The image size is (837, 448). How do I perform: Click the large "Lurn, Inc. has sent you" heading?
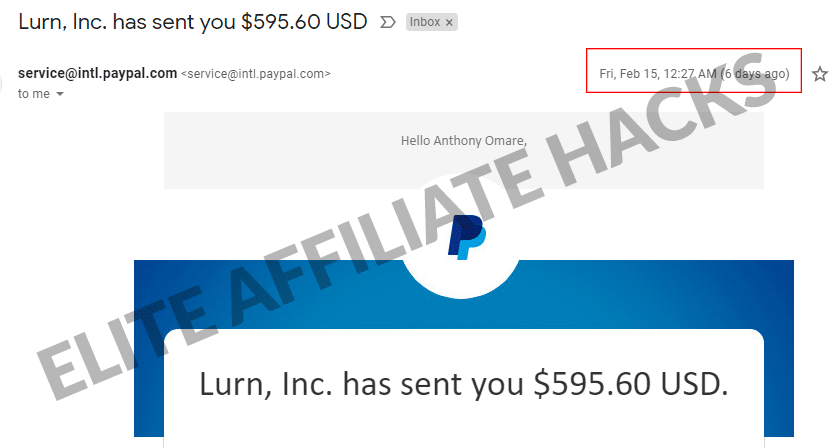point(361,384)
